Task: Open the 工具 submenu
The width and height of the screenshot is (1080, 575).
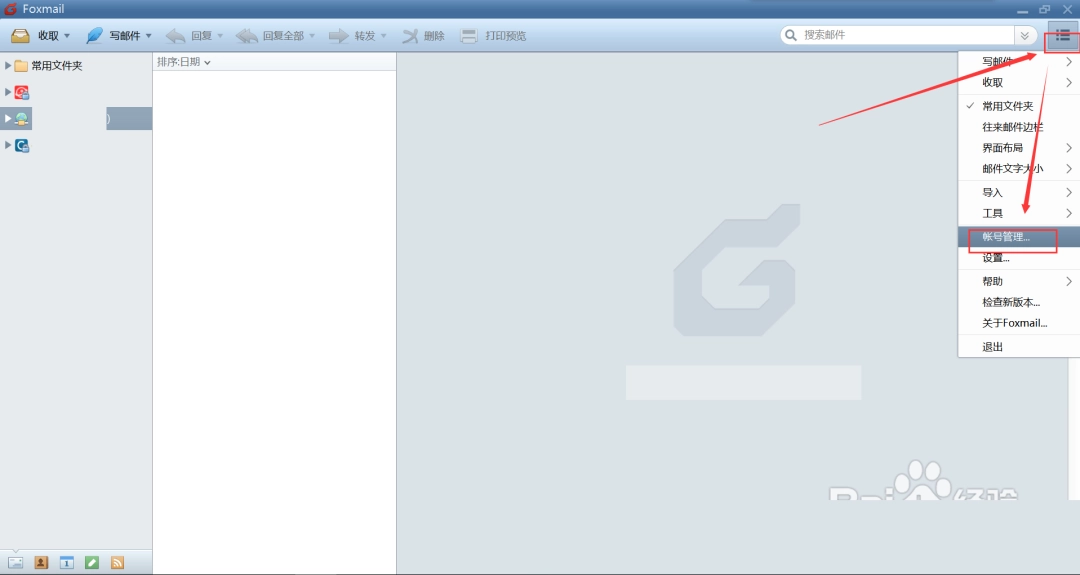Action: tap(1019, 213)
